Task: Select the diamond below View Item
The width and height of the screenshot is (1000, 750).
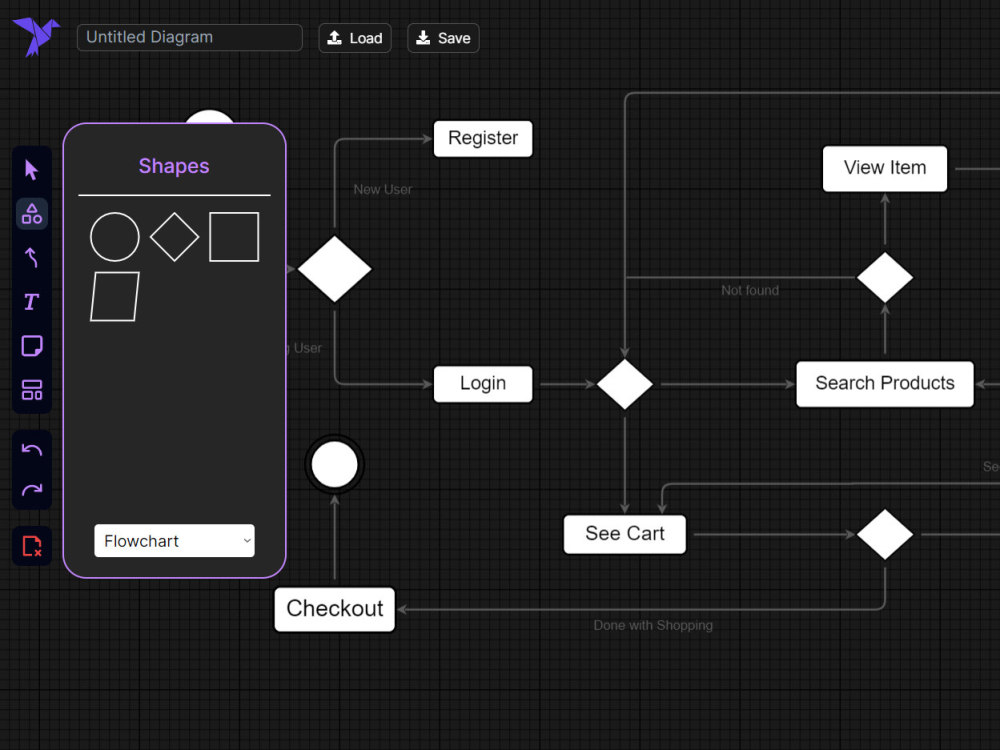Action: 885,277
